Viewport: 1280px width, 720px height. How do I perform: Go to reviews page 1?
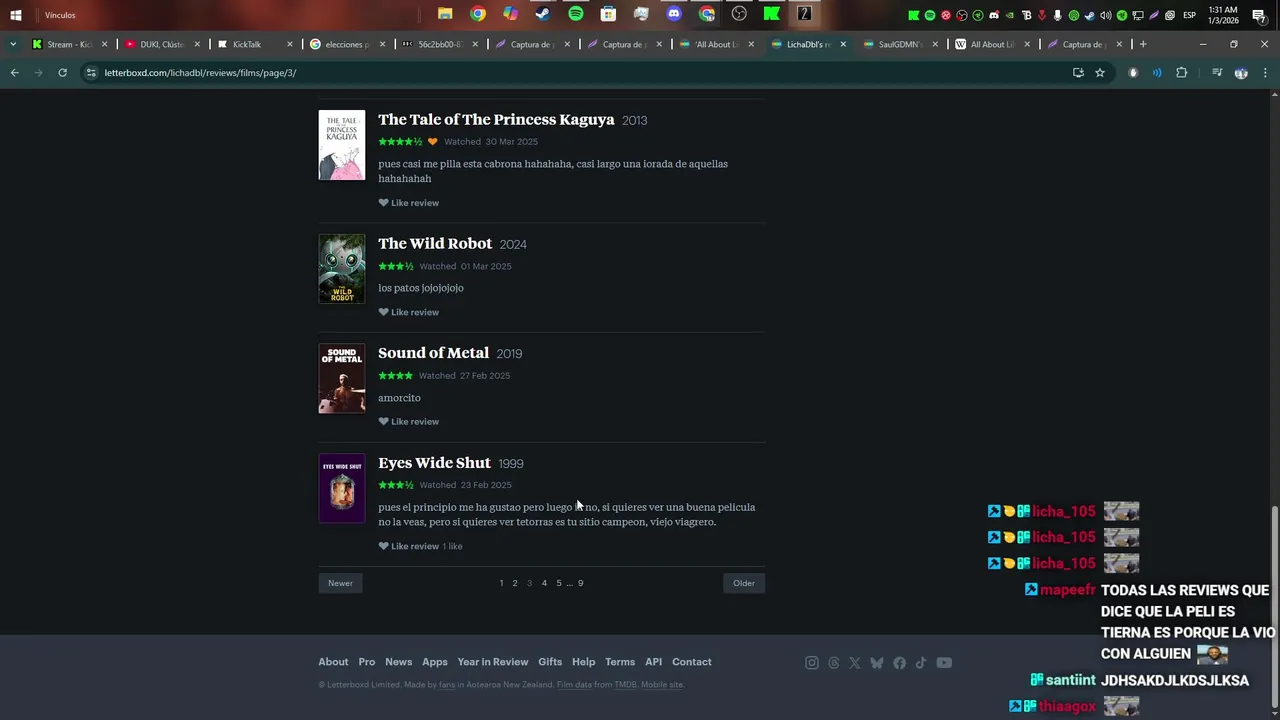click(501, 583)
